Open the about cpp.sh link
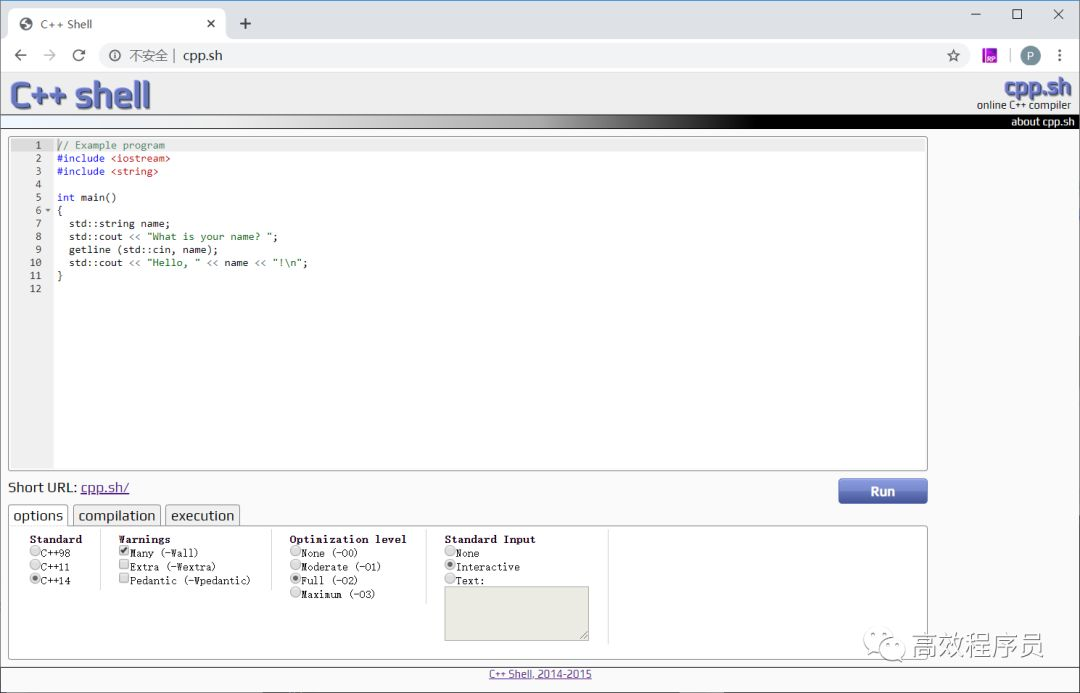The width and height of the screenshot is (1080, 693). (x=1042, y=122)
